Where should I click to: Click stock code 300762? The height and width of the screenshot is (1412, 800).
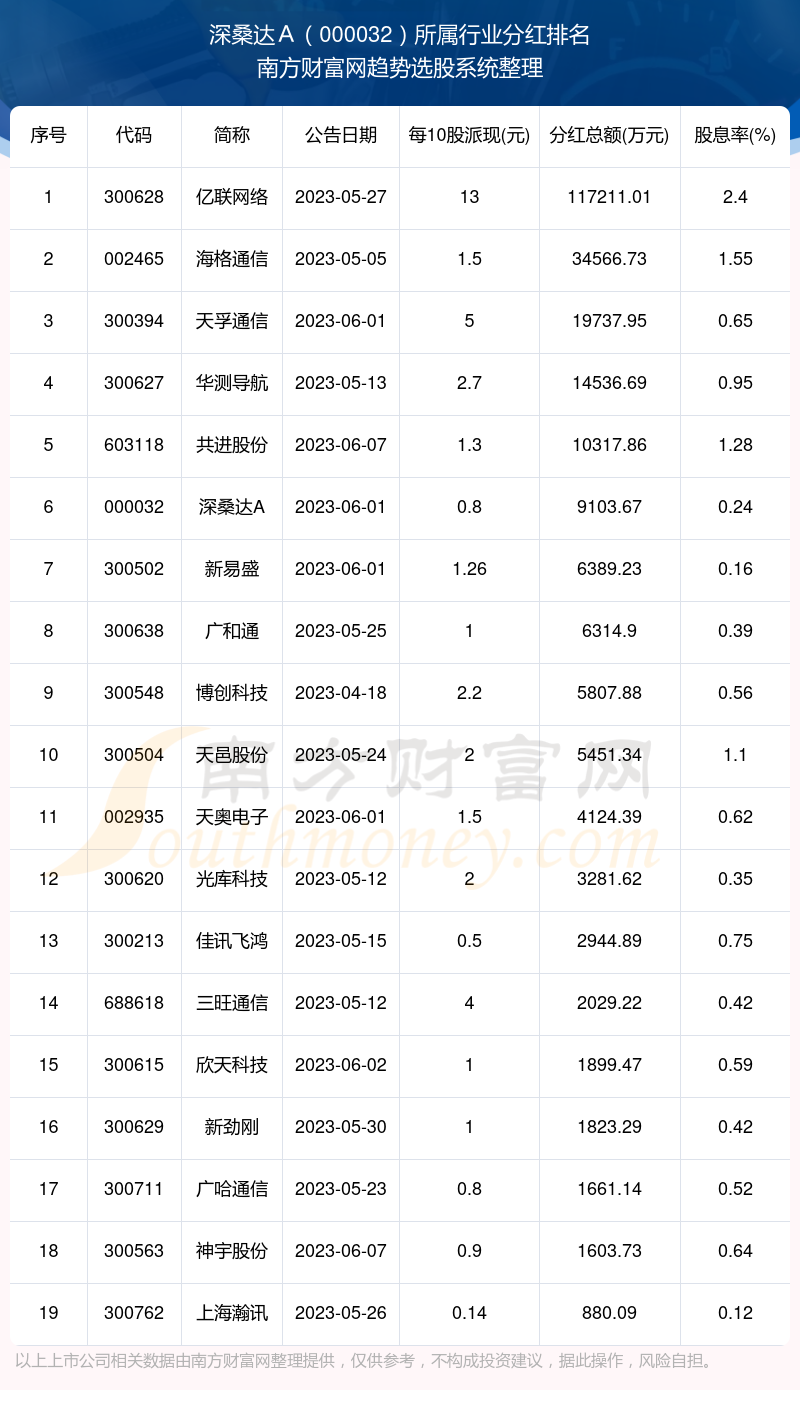point(134,1313)
